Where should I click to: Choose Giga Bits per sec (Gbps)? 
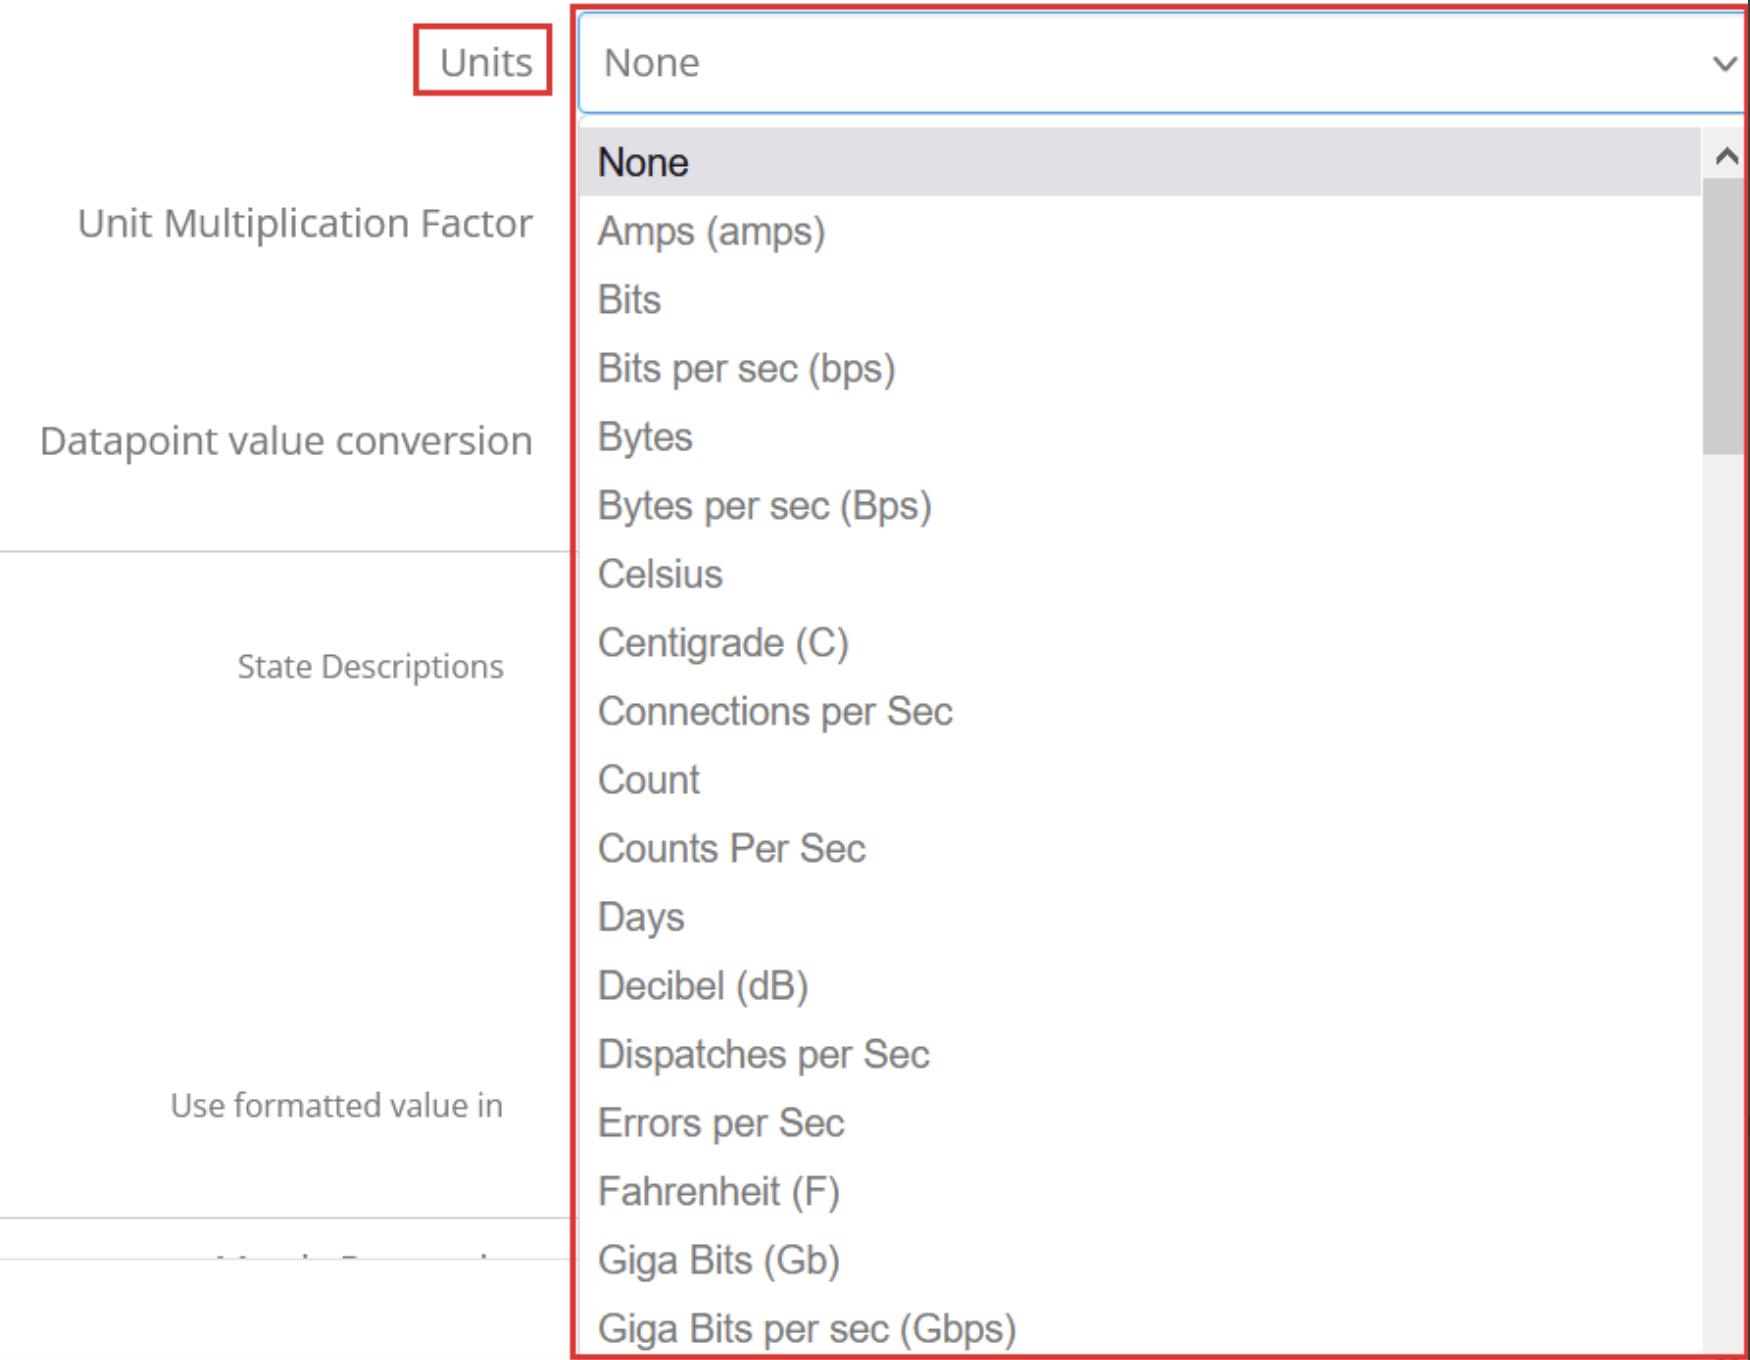(806, 1328)
